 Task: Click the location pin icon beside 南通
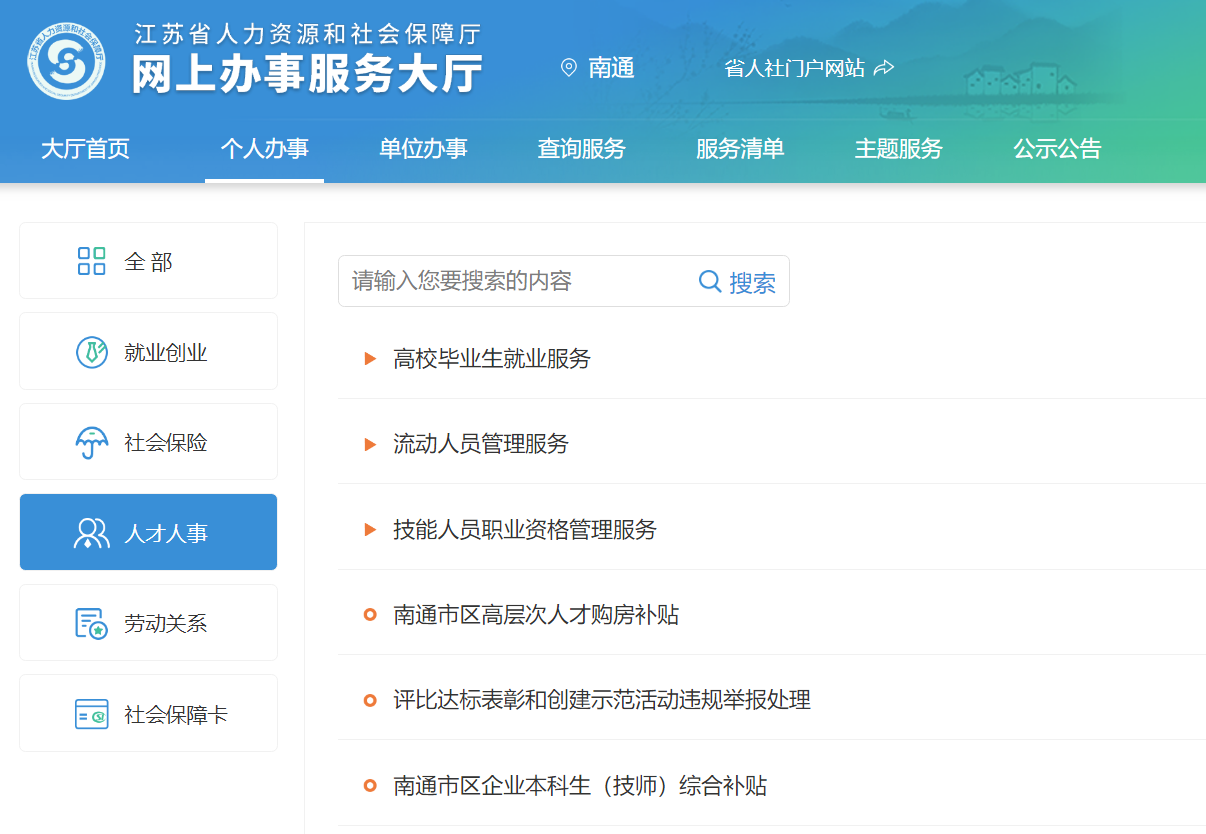569,68
